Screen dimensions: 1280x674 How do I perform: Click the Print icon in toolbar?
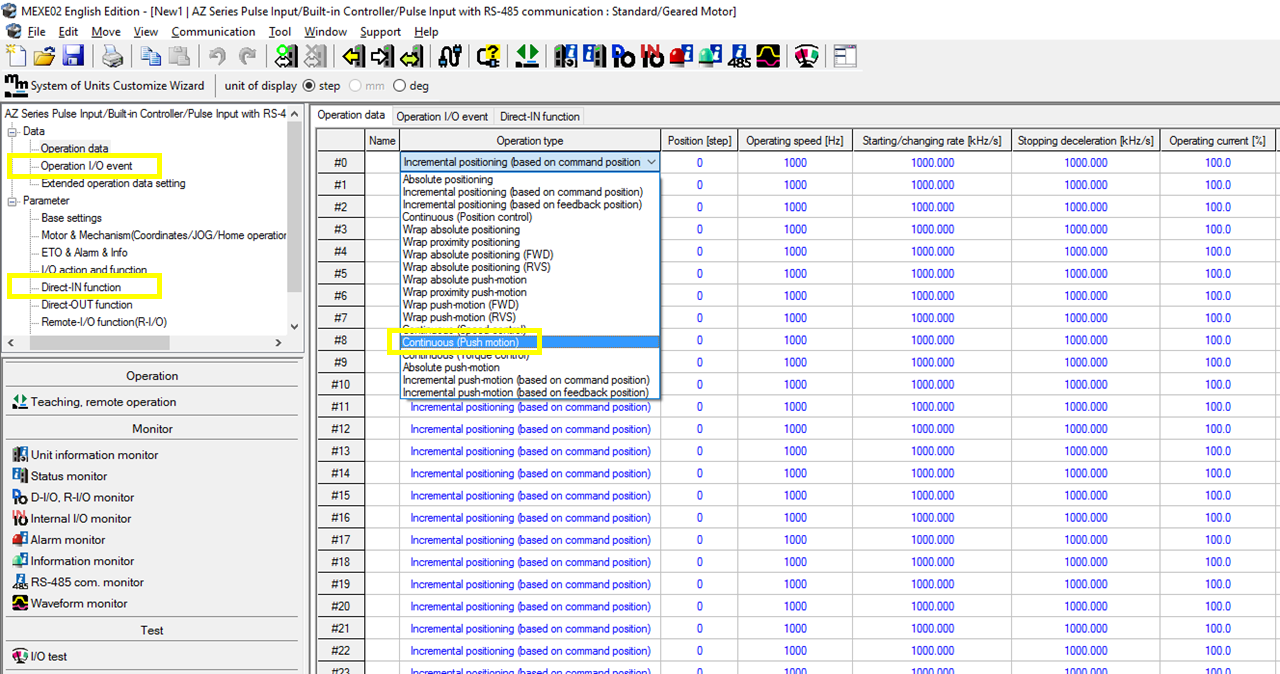point(111,56)
